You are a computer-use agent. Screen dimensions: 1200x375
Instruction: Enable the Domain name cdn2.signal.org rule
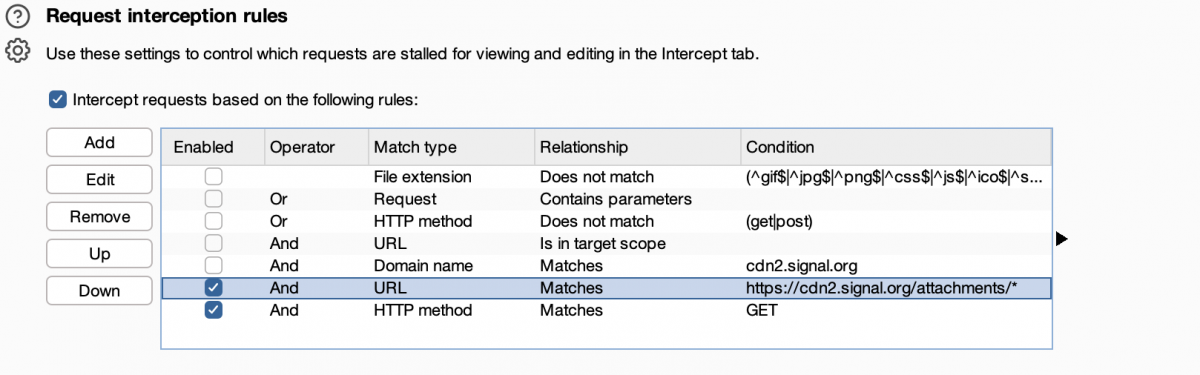213,266
